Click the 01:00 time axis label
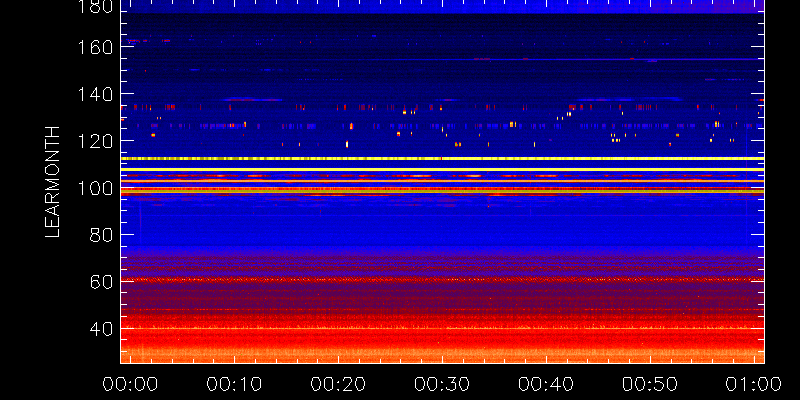Image resolution: width=800 pixels, height=400 pixels. click(x=754, y=384)
